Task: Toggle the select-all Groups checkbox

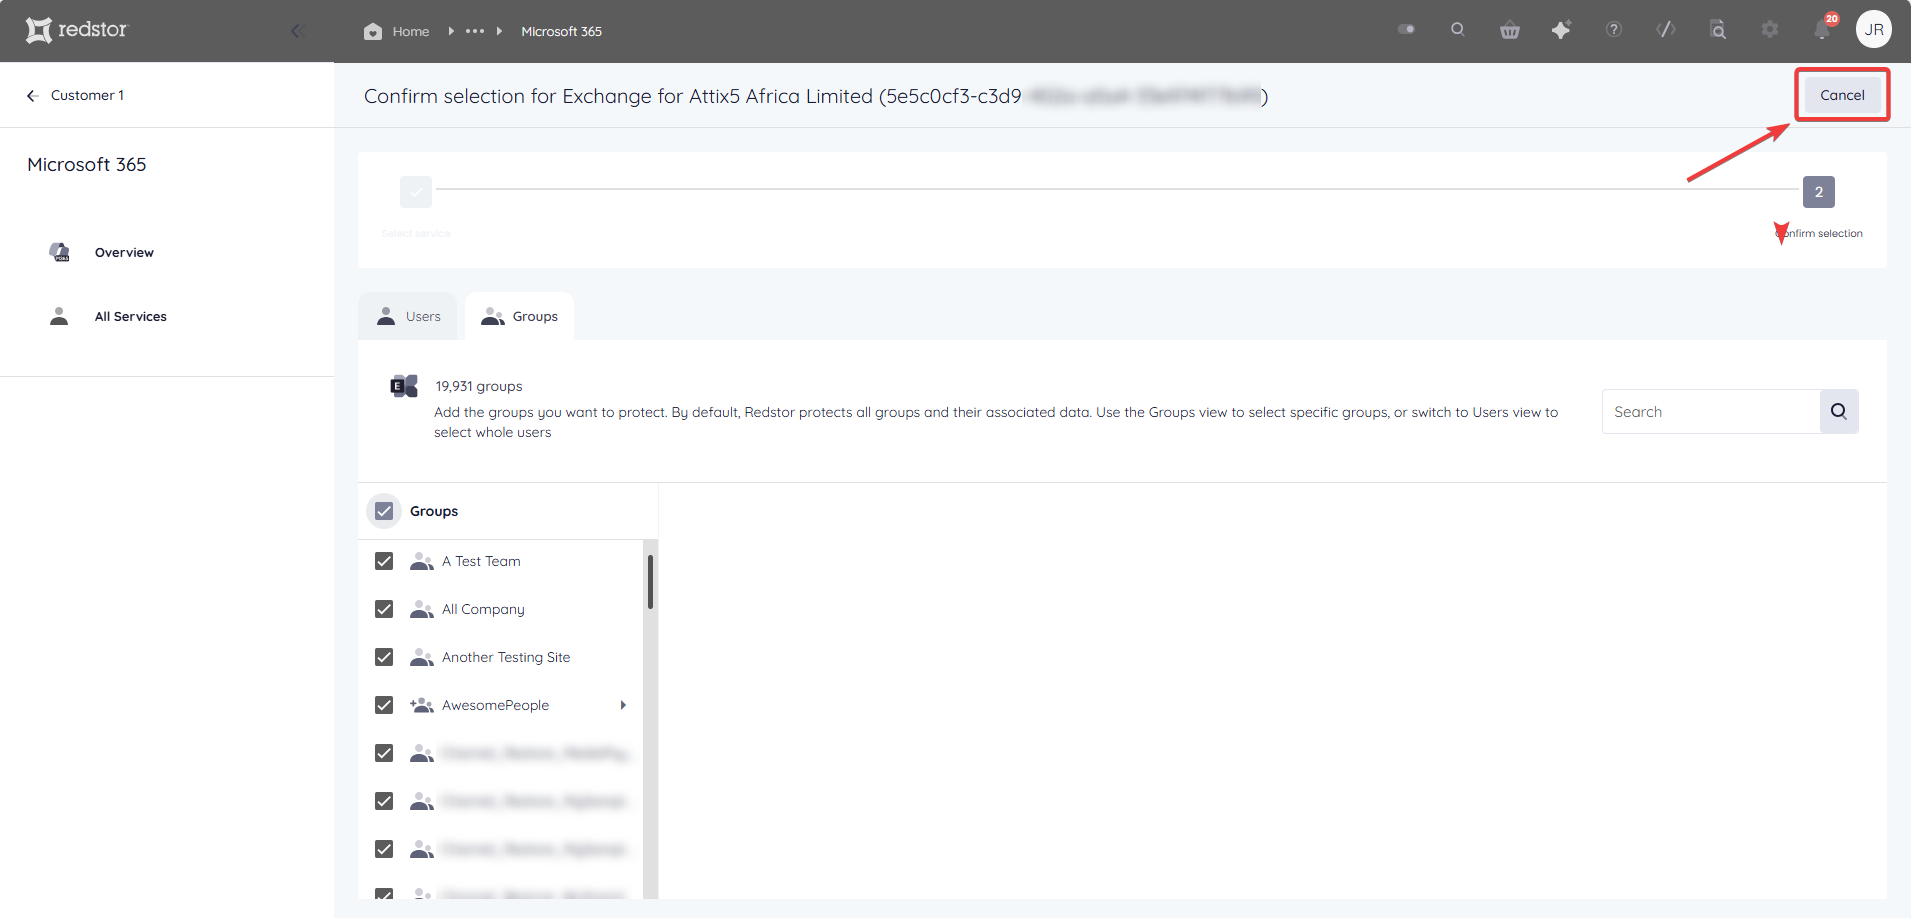Action: pyautogui.click(x=384, y=511)
